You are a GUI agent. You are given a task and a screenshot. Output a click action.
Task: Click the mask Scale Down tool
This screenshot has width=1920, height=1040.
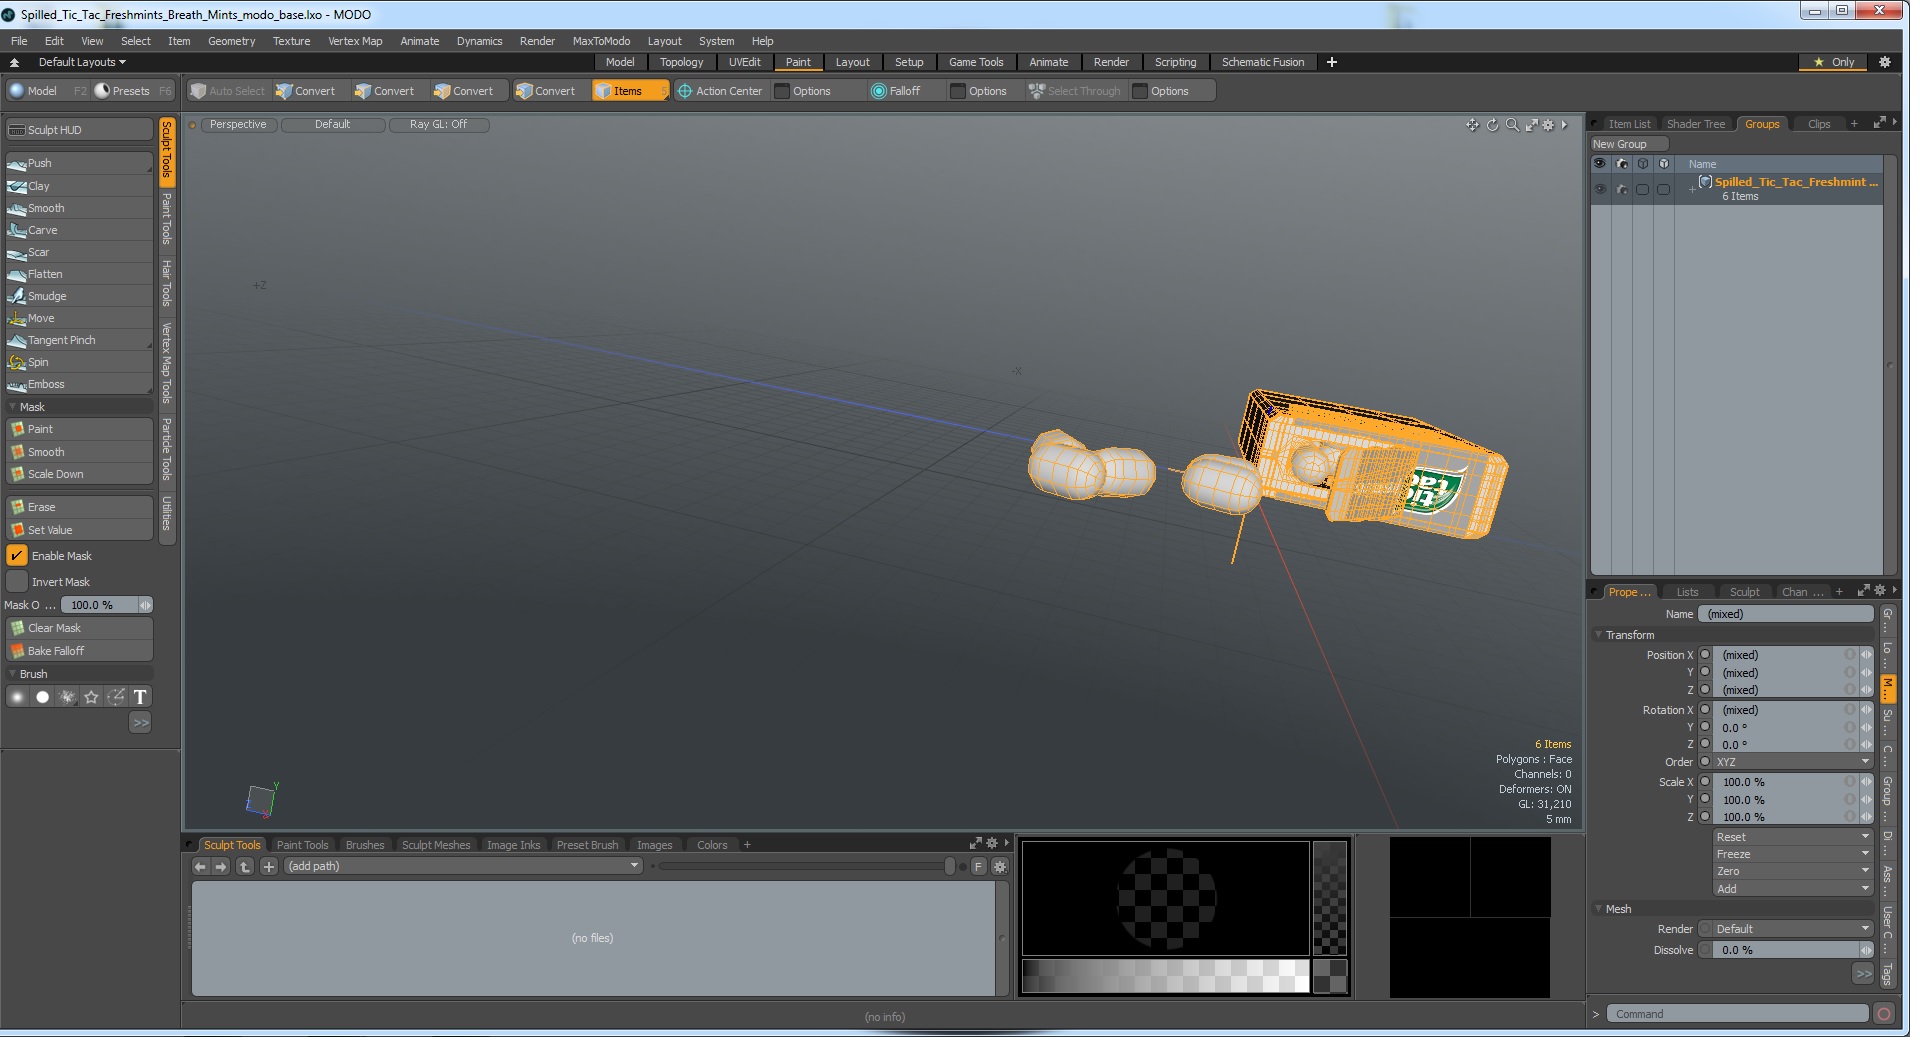point(79,474)
